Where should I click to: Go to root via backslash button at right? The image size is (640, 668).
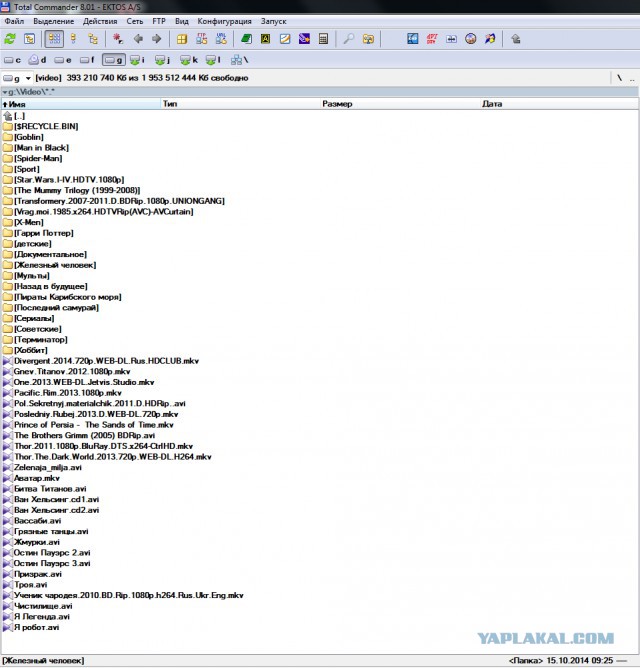pyautogui.click(x=619, y=78)
